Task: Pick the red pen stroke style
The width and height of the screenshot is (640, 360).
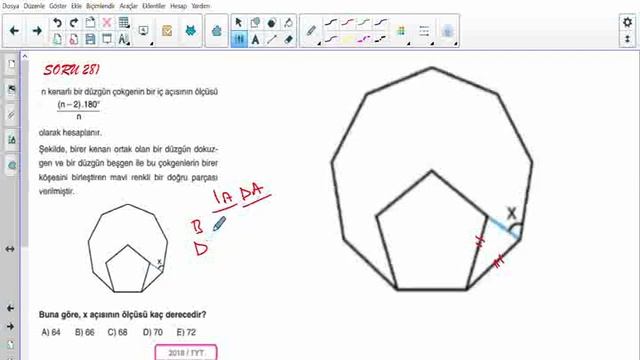Action: pos(348,22)
